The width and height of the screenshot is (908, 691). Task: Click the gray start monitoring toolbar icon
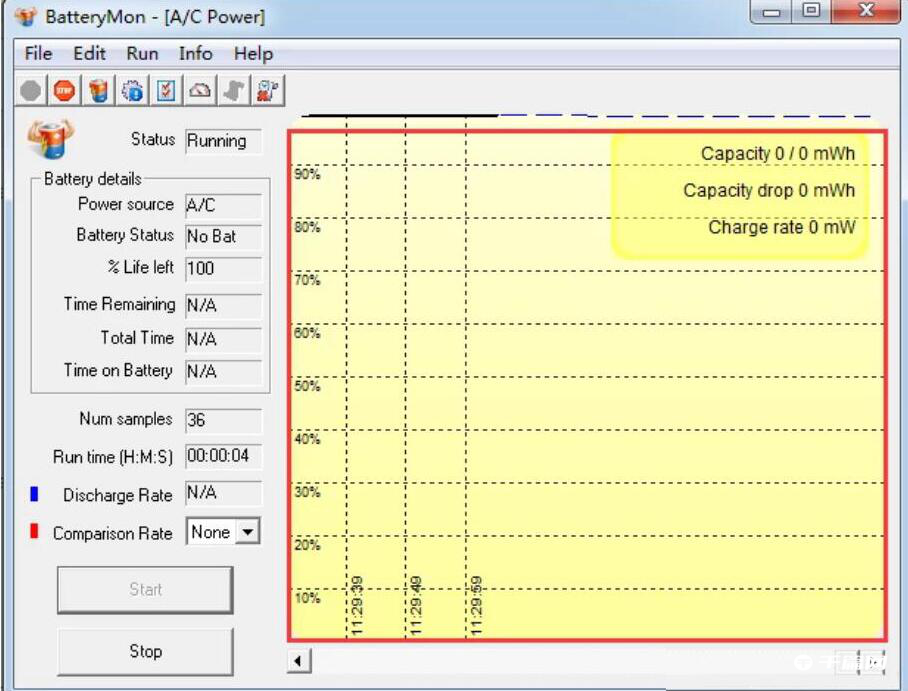coord(31,91)
